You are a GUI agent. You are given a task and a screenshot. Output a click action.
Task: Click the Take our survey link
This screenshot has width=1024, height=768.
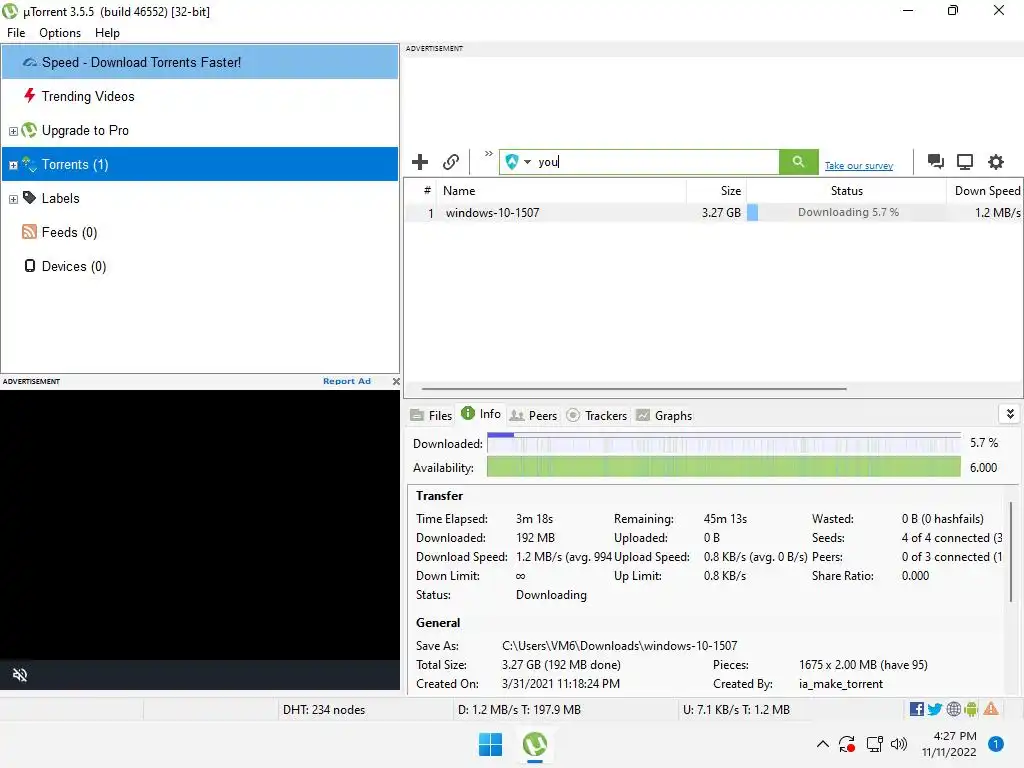tap(859, 166)
